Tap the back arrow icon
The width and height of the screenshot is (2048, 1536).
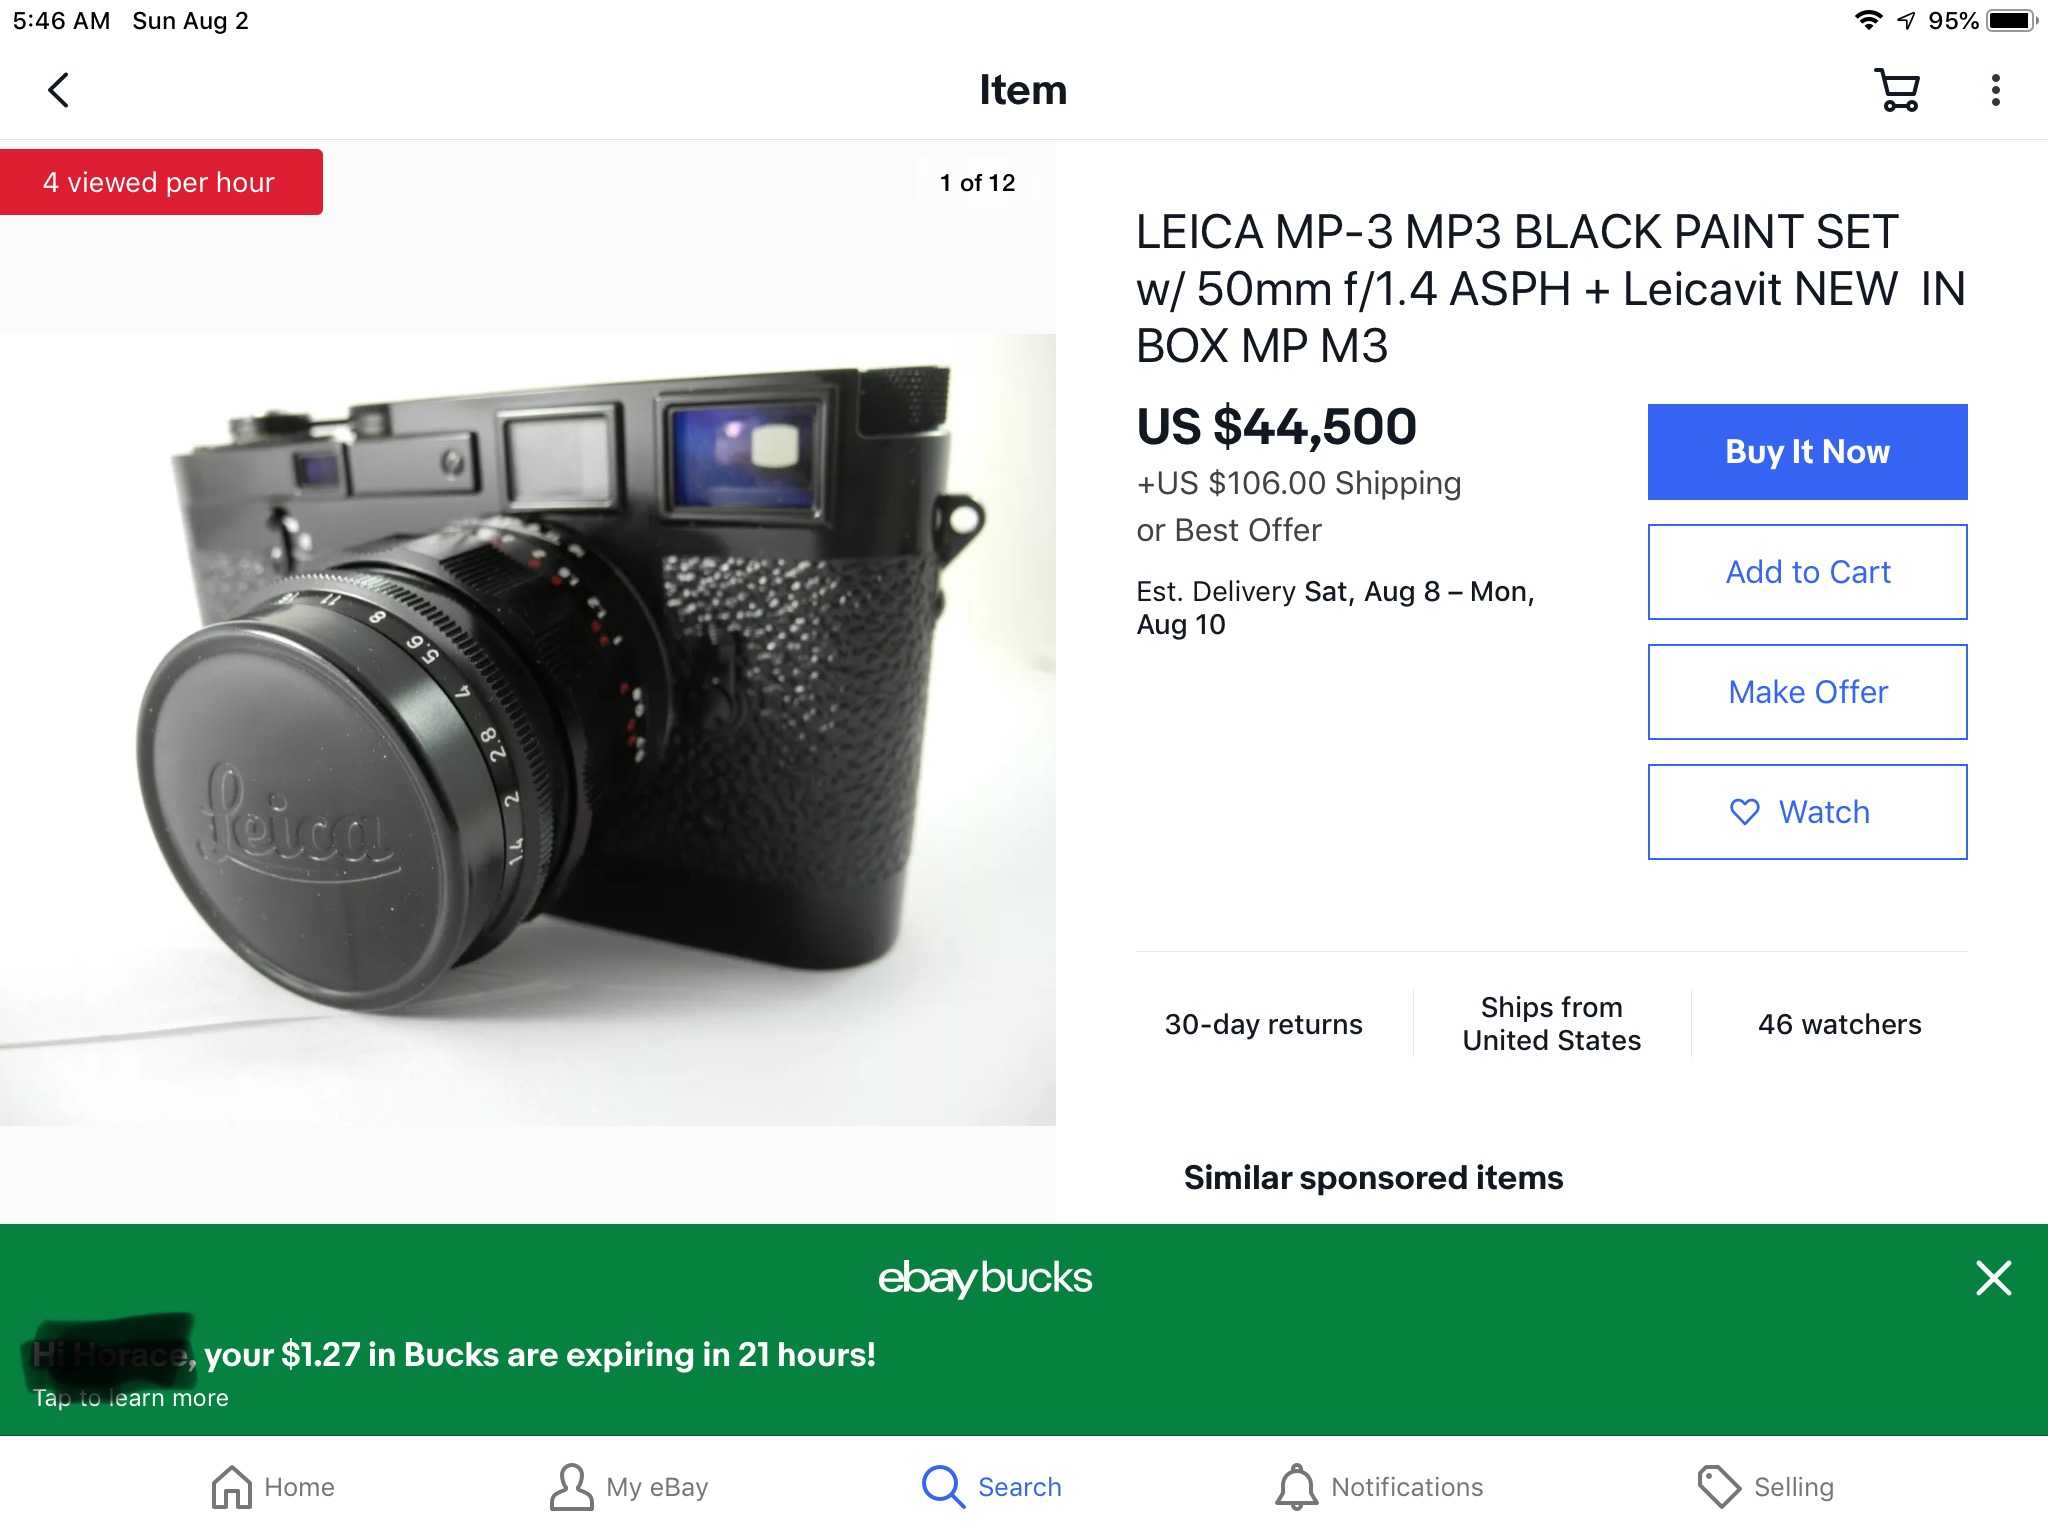pos(59,90)
